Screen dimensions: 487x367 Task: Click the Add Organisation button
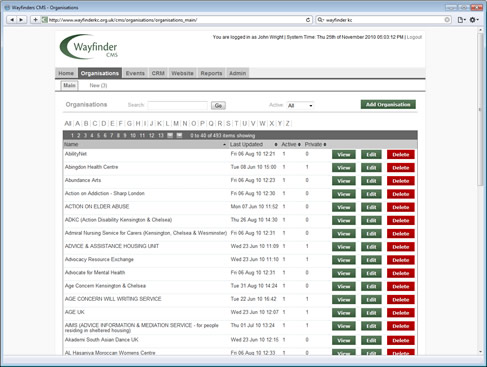pyautogui.click(x=388, y=105)
